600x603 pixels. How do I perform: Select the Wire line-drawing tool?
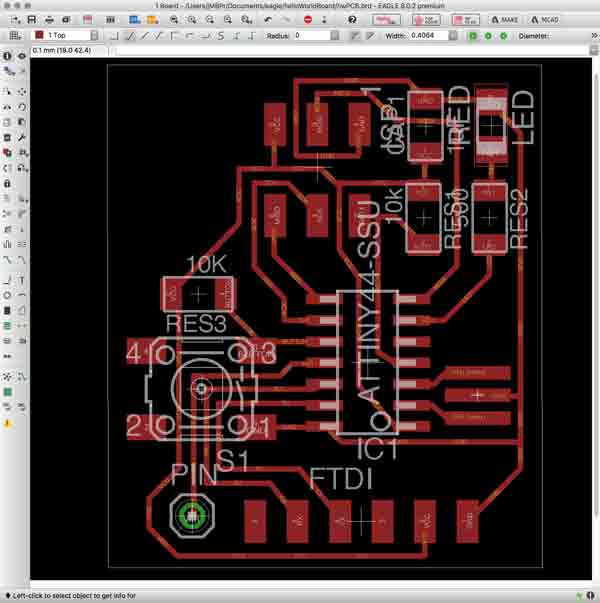(7, 280)
